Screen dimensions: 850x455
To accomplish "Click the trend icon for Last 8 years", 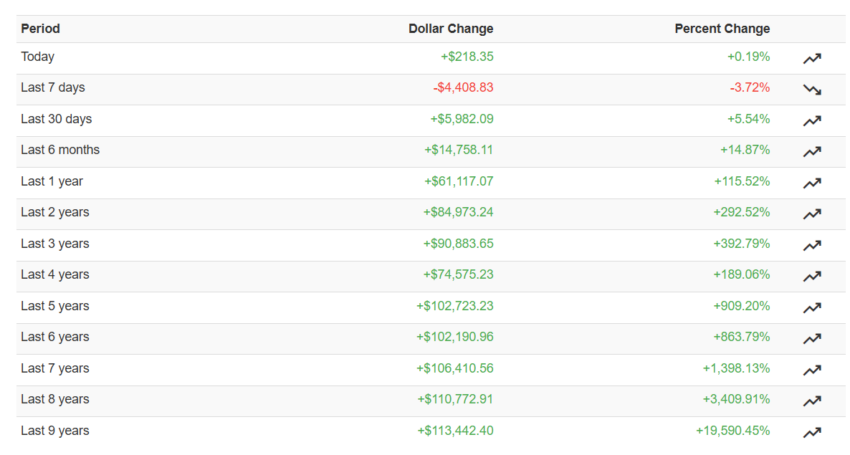I will pos(812,401).
